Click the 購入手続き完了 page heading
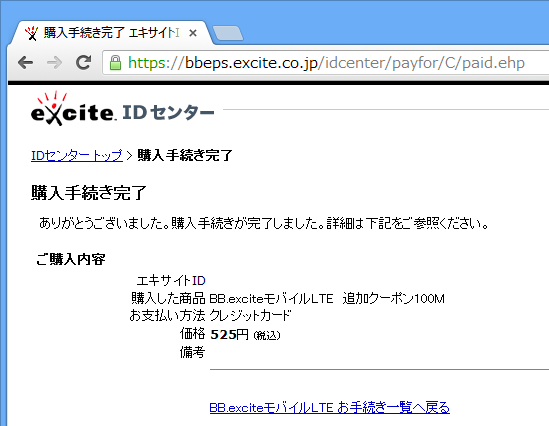 [x=89, y=193]
